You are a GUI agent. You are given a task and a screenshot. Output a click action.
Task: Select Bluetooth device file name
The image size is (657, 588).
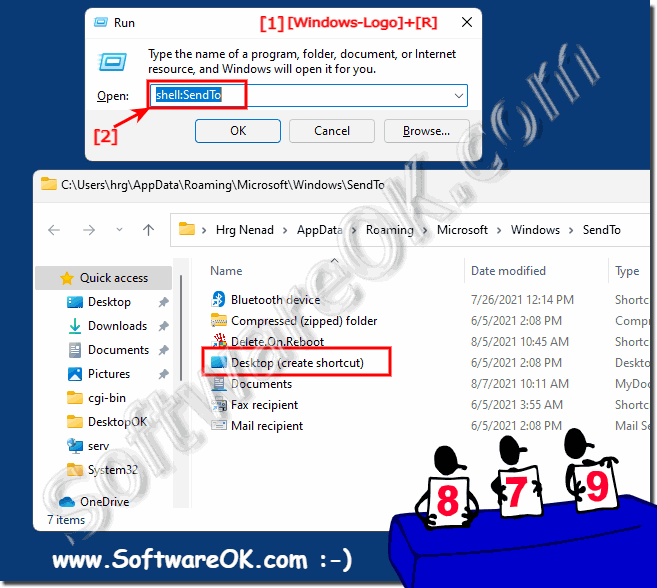[x=275, y=300]
